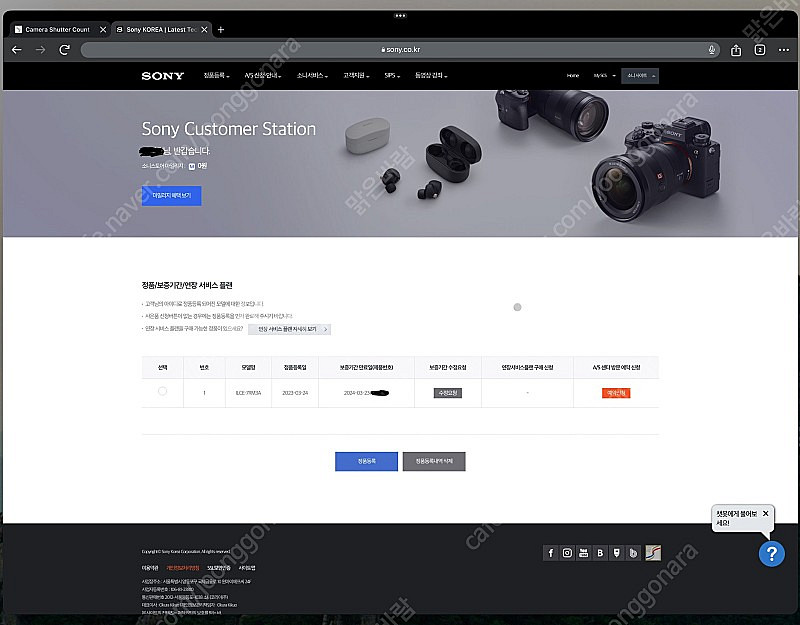Click the blue mileage benefits button

pyautogui.click(x=171, y=196)
